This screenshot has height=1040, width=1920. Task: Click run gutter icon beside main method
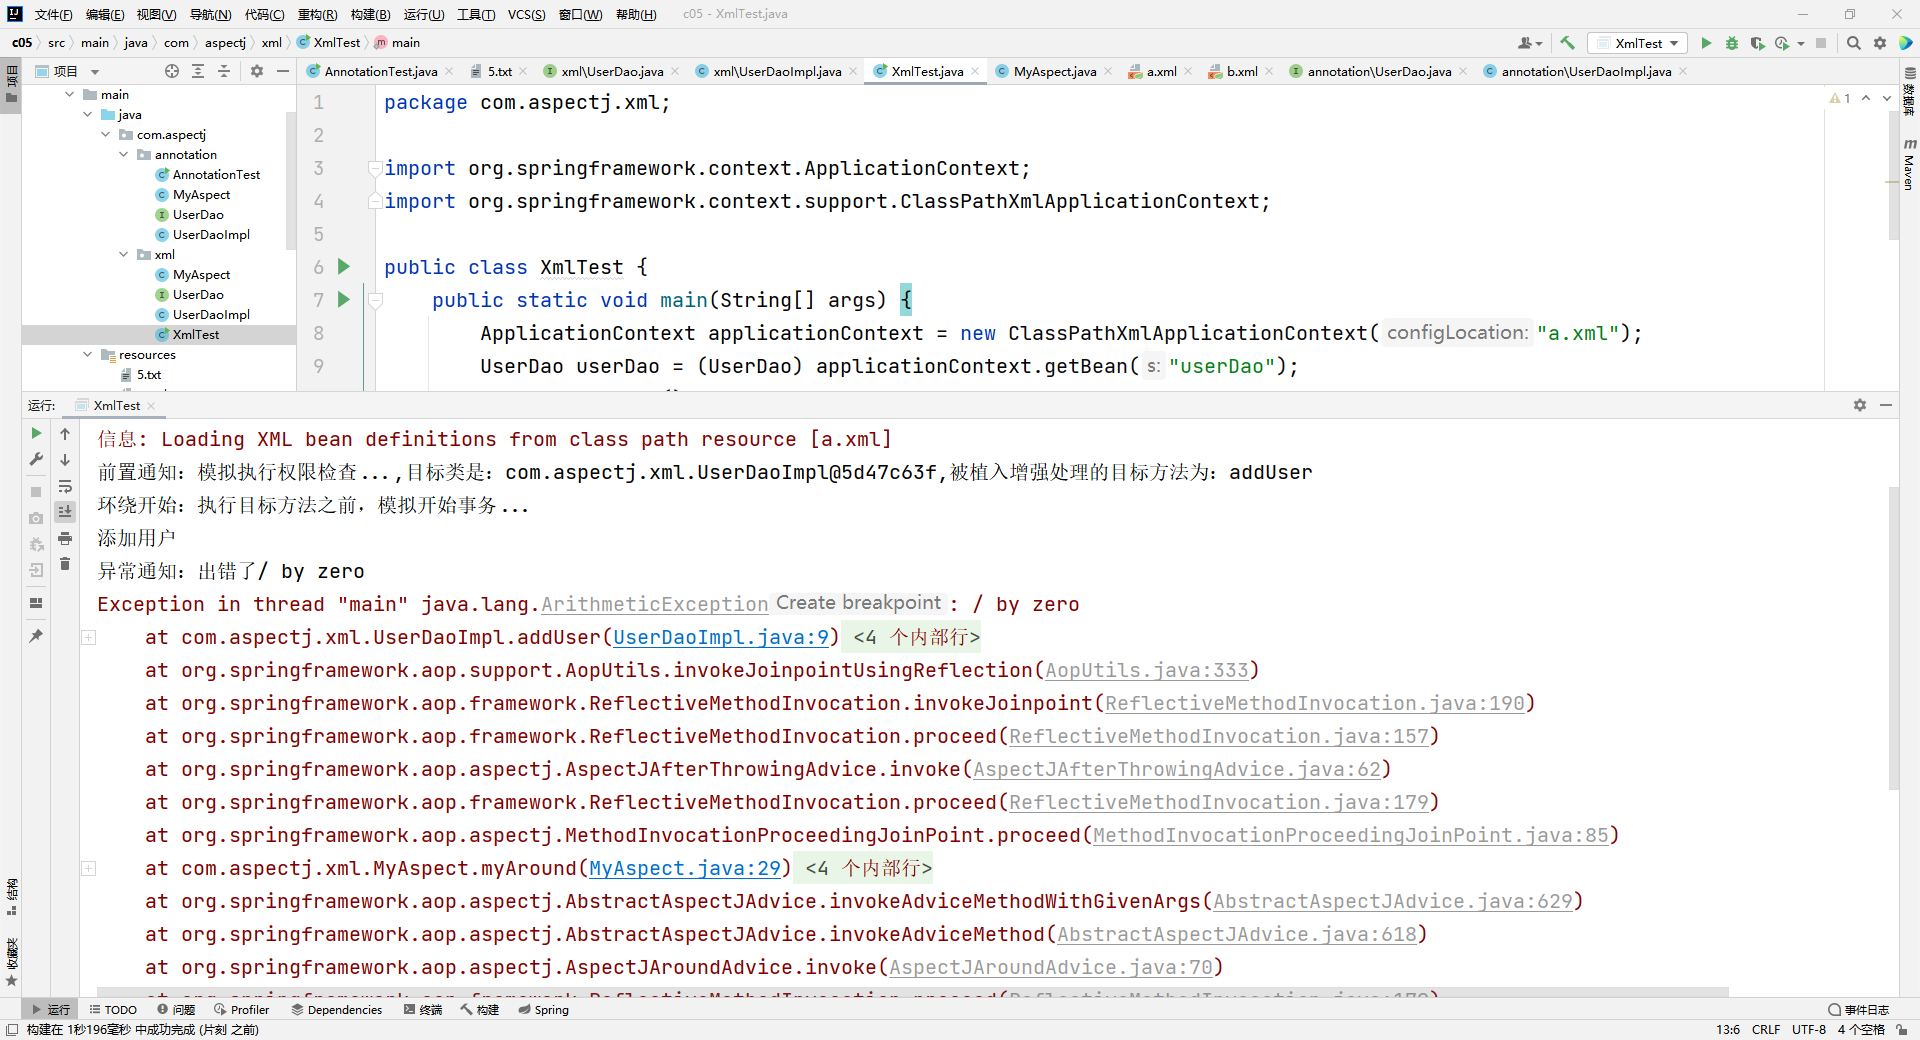tap(344, 299)
